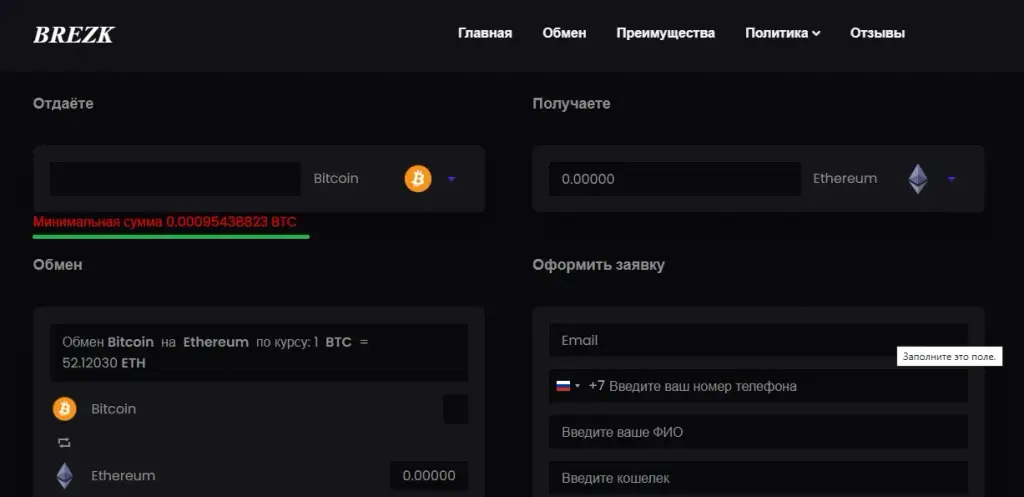Click the Заполните это поле tooltip
The height and width of the screenshot is (497, 1024).
(949, 357)
